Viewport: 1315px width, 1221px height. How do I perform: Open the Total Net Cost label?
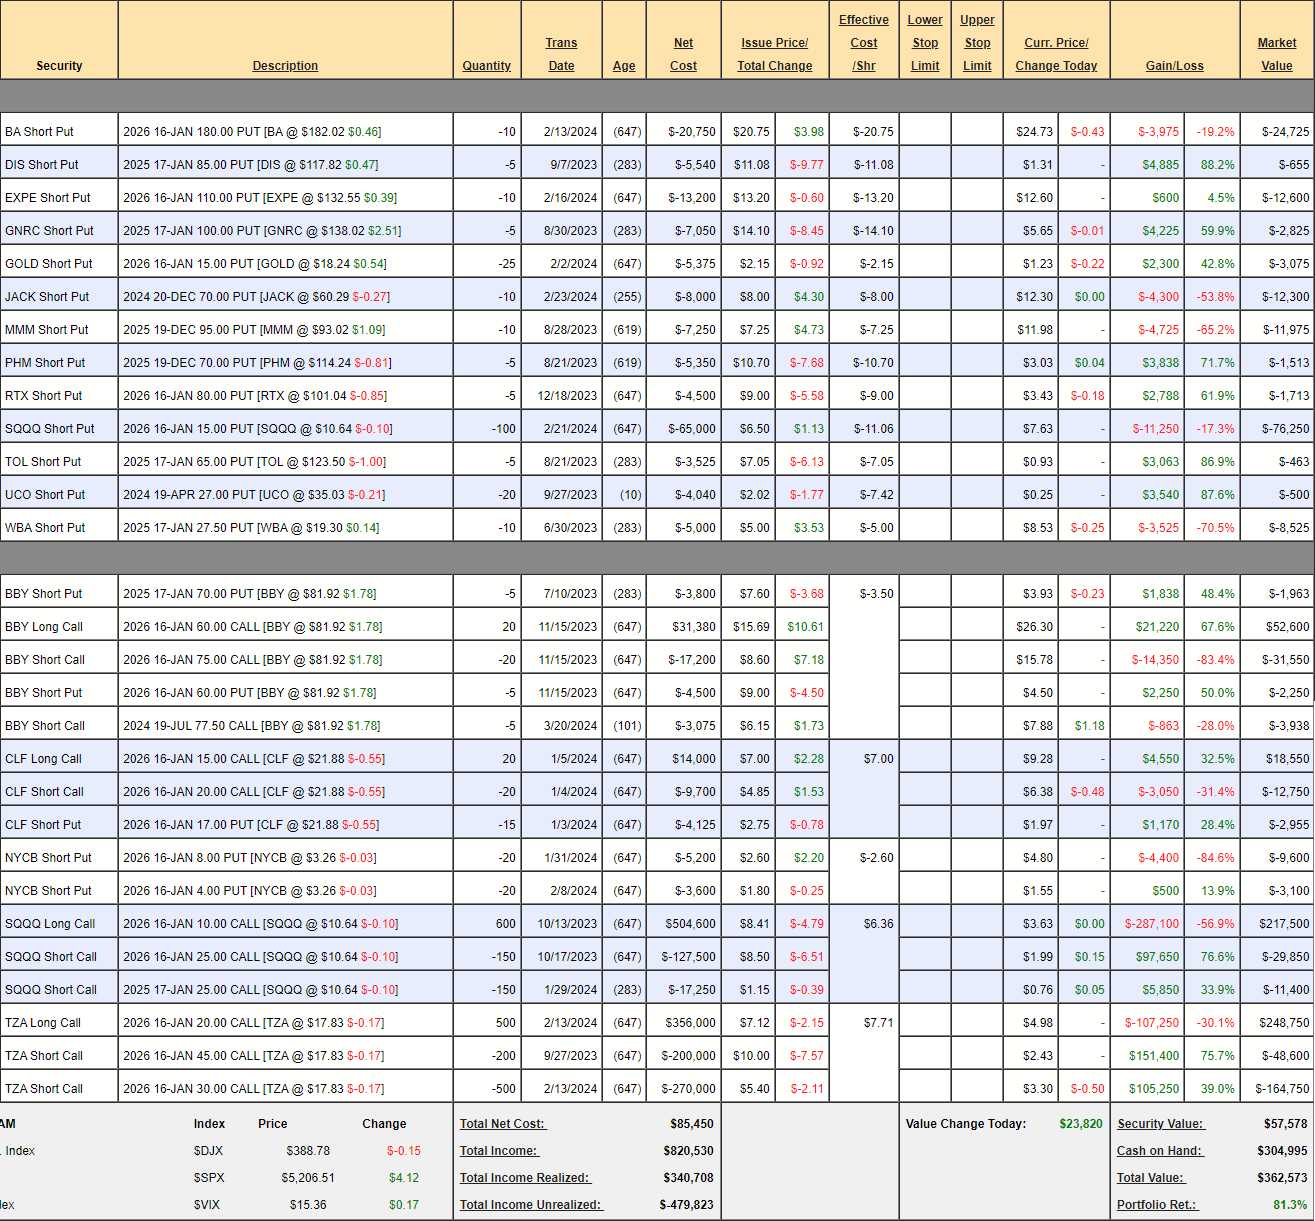pos(503,1124)
